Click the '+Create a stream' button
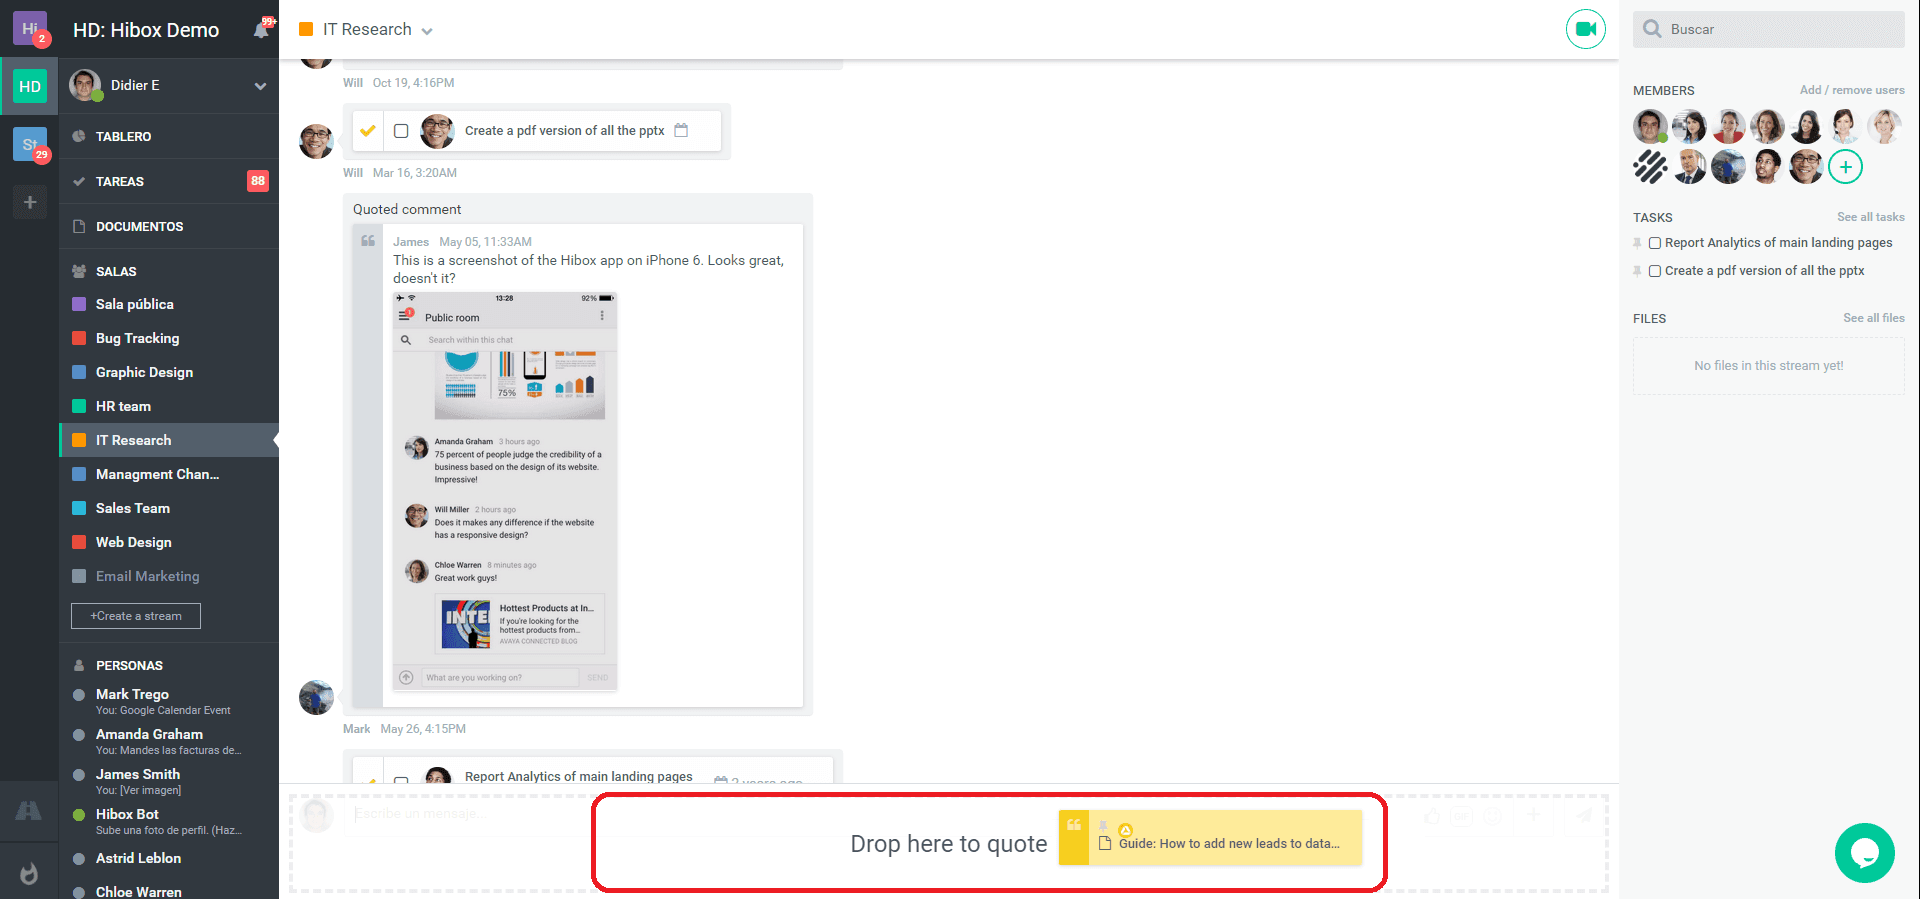 click(136, 616)
